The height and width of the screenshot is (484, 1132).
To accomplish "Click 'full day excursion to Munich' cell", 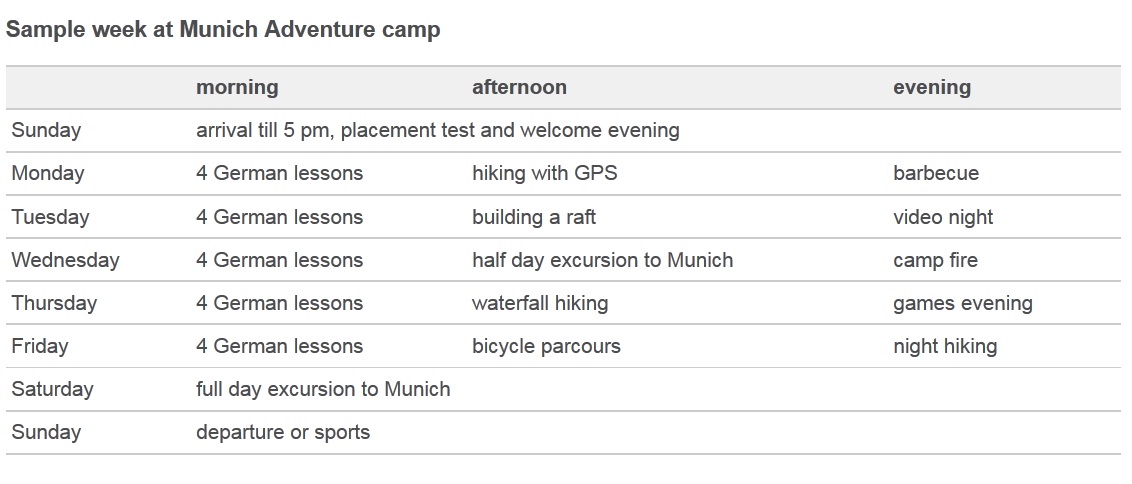I will coord(323,389).
